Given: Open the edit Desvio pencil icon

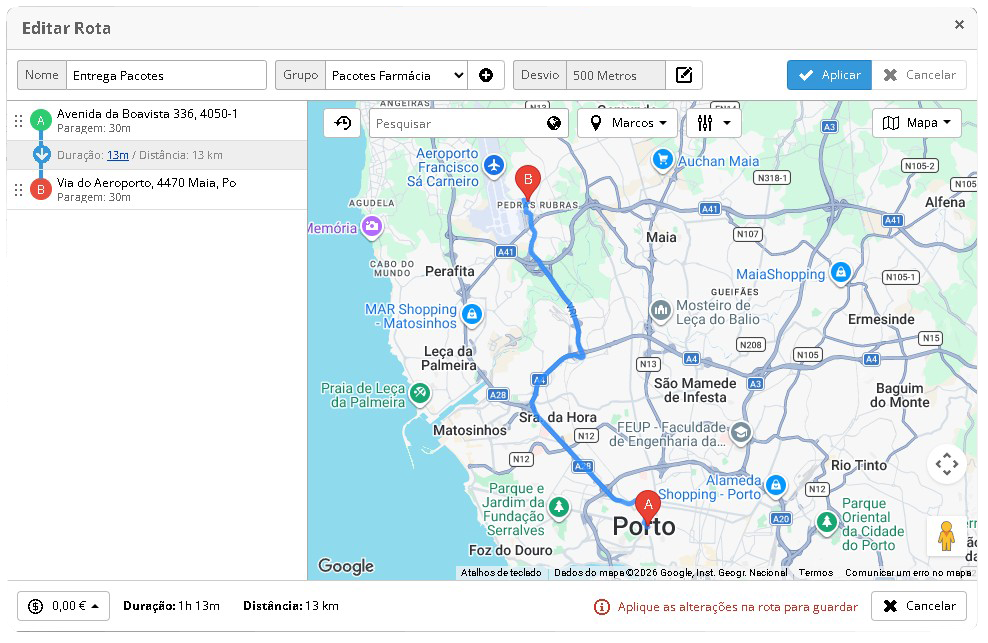Looking at the screenshot, I should (684, 76).
